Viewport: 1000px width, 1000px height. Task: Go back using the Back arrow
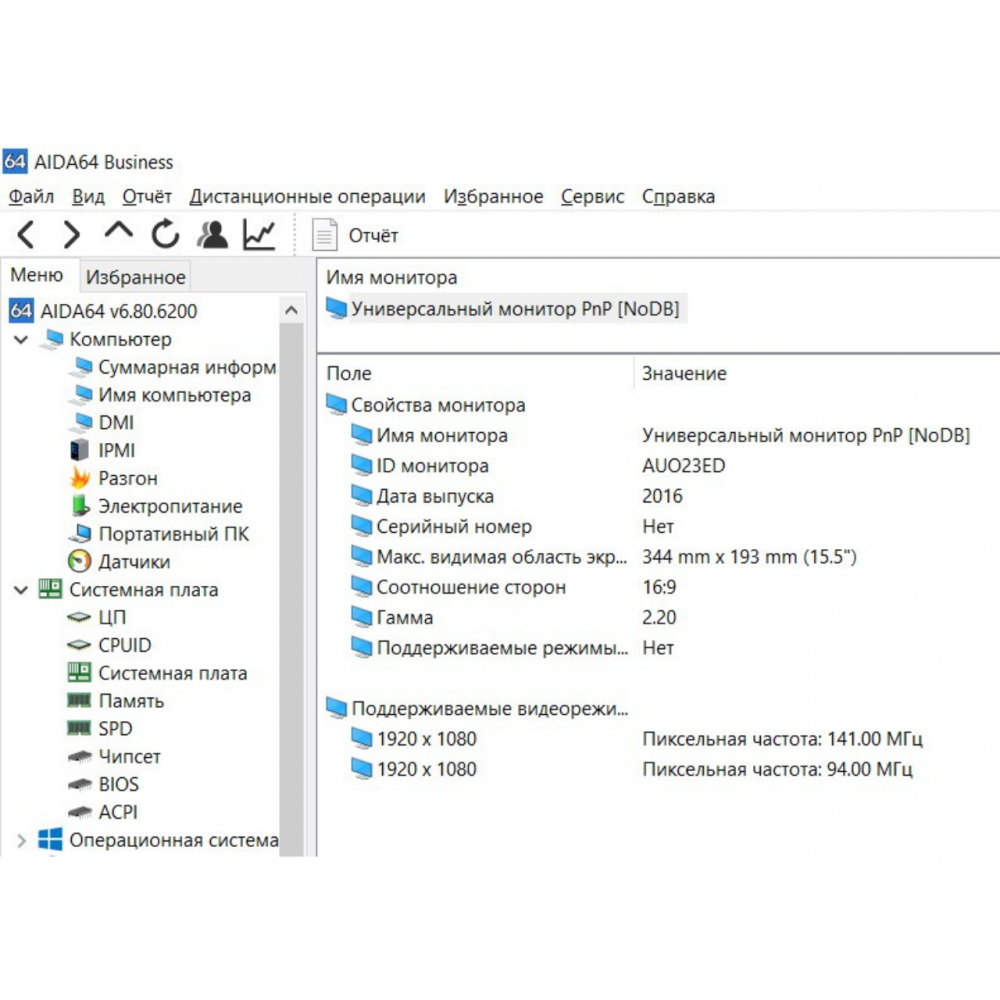(26, 235)
